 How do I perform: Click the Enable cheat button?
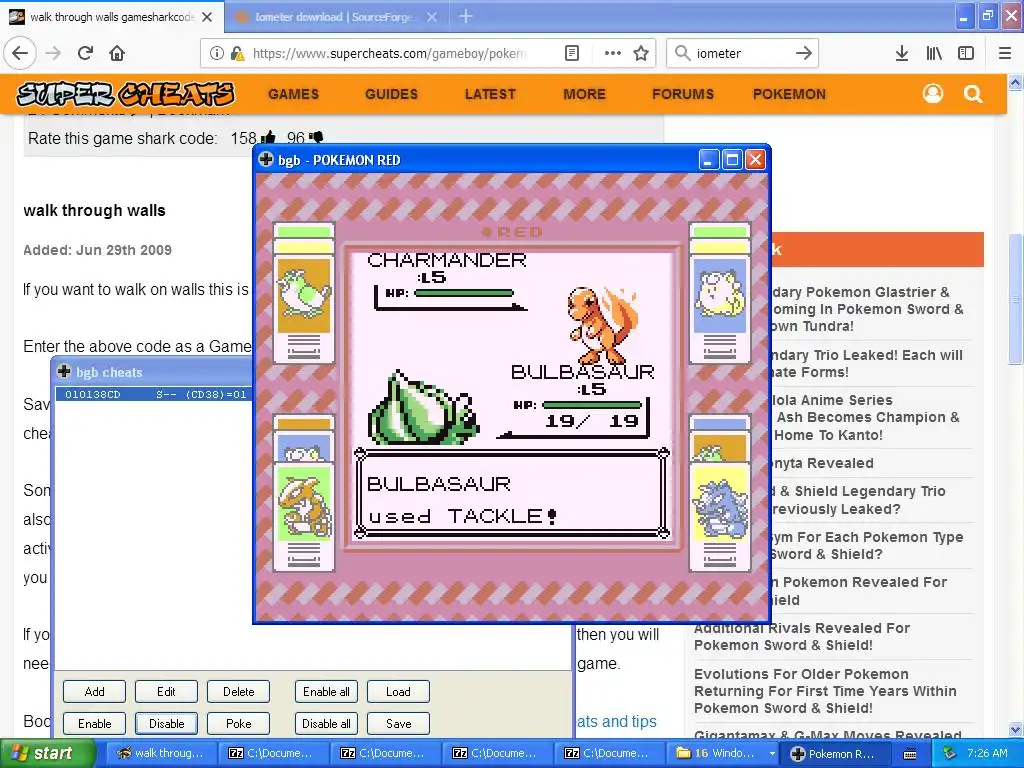(x=94, y=724)
